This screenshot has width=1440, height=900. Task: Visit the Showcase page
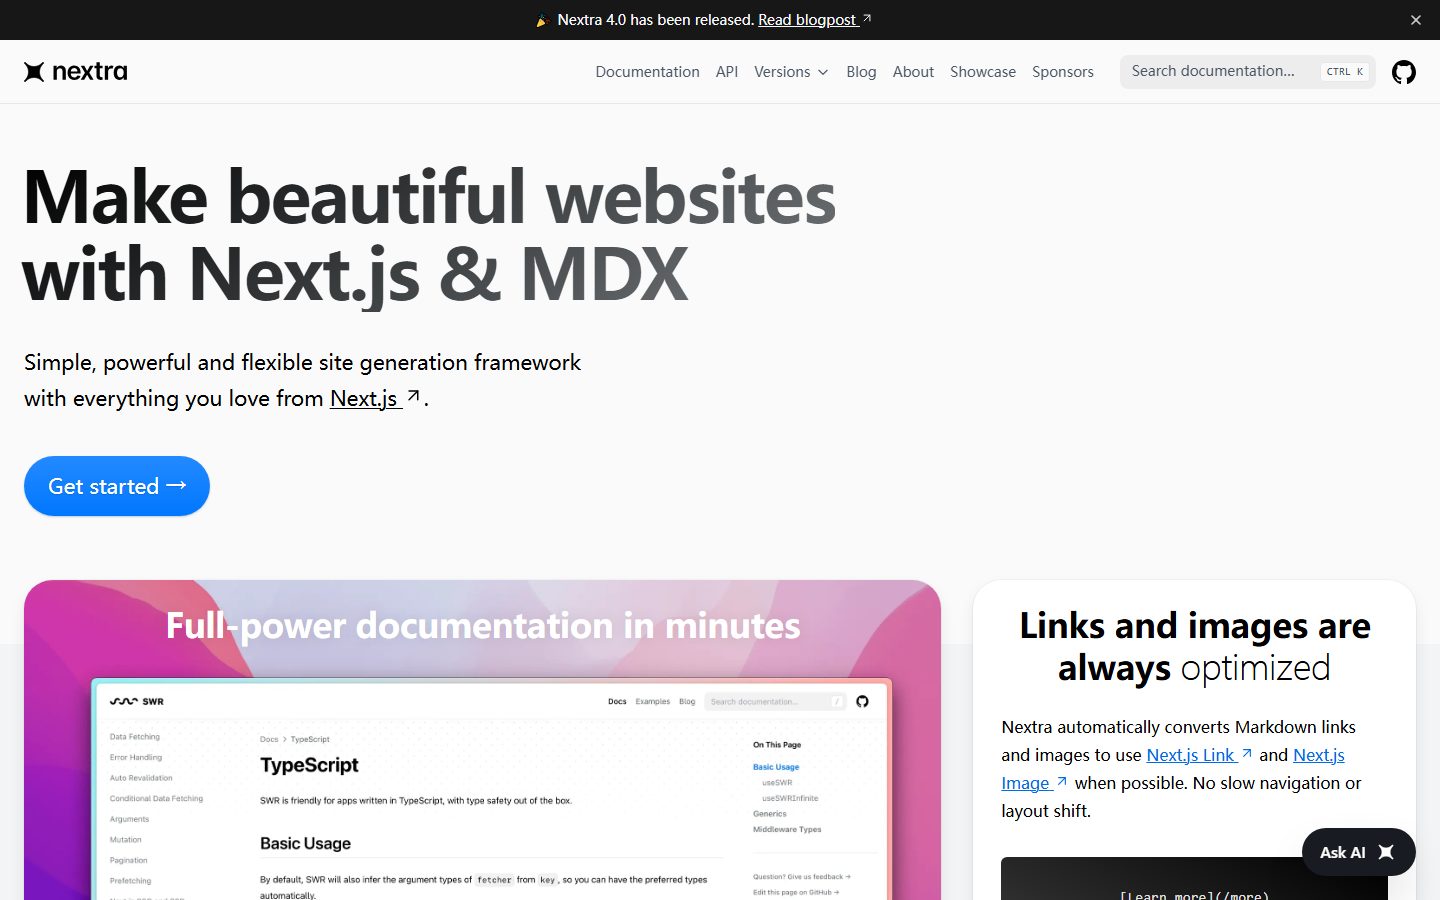point(983,72)
